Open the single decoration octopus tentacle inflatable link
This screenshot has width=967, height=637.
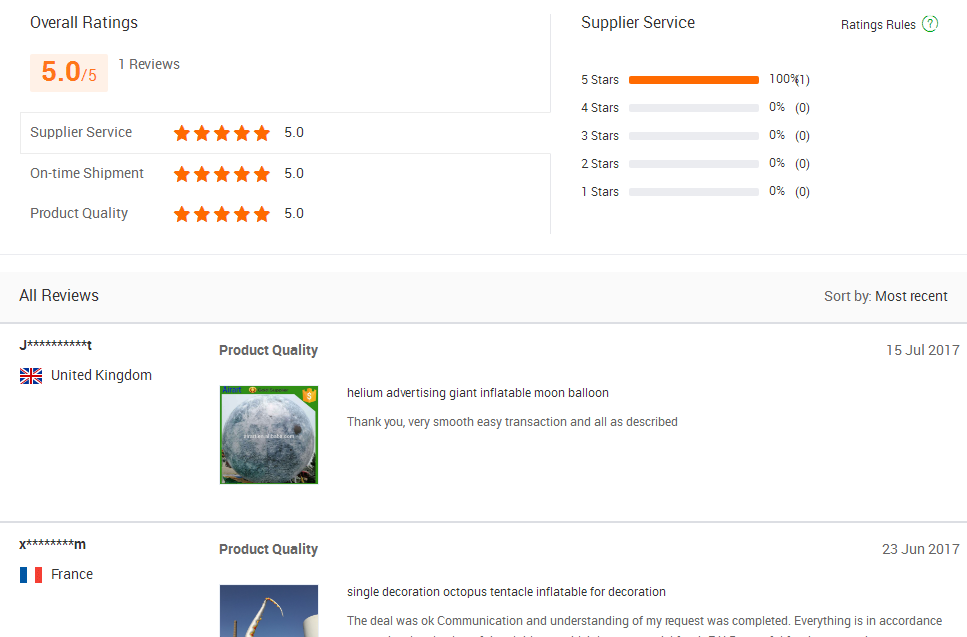pos(506,592)
